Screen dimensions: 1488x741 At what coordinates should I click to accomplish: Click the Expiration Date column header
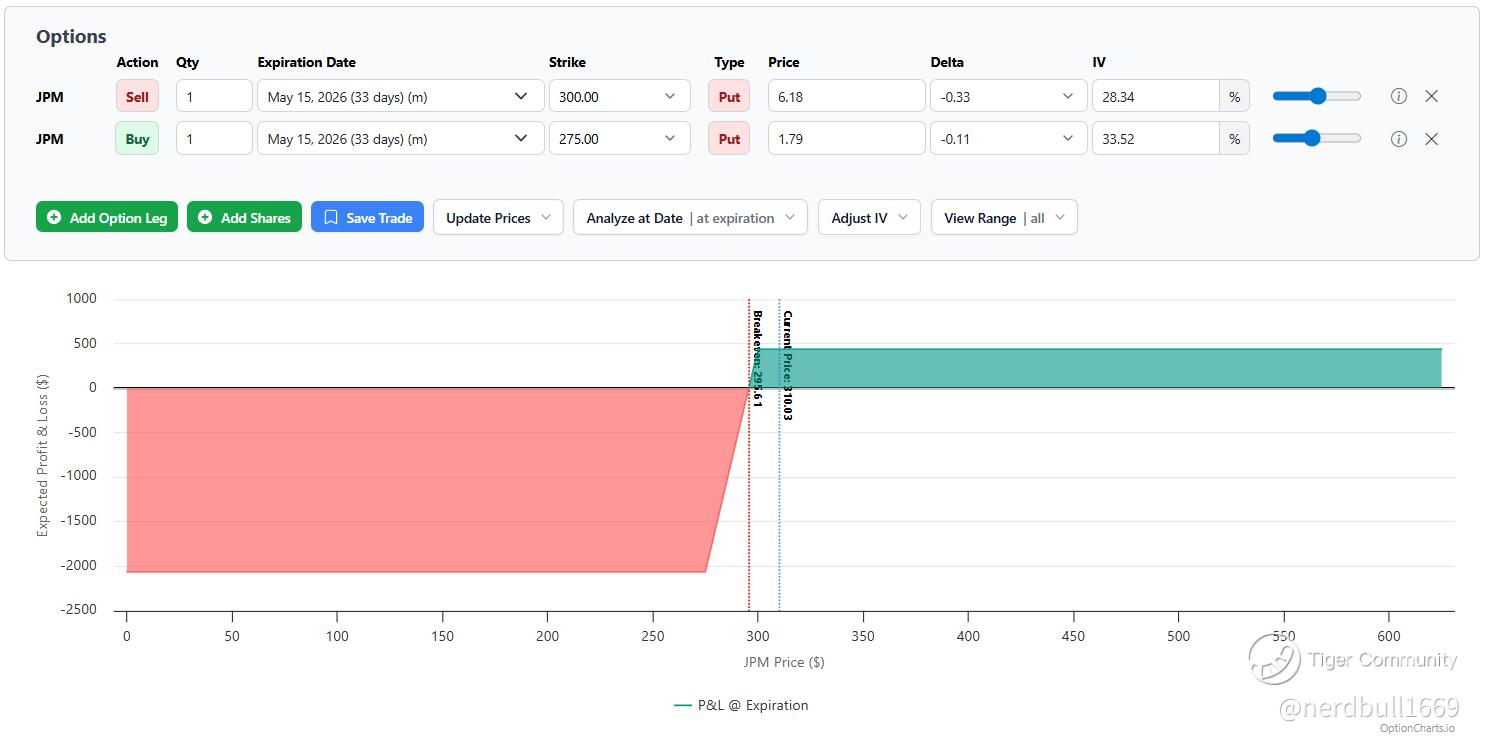click(x=306, y=62)
